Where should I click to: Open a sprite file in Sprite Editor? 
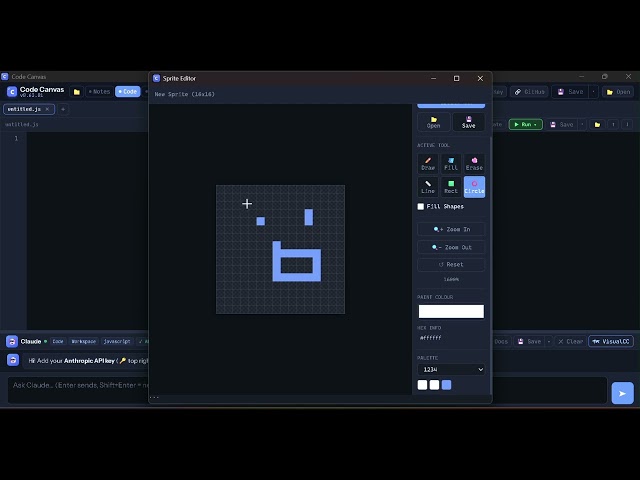(x=433, y=122)
